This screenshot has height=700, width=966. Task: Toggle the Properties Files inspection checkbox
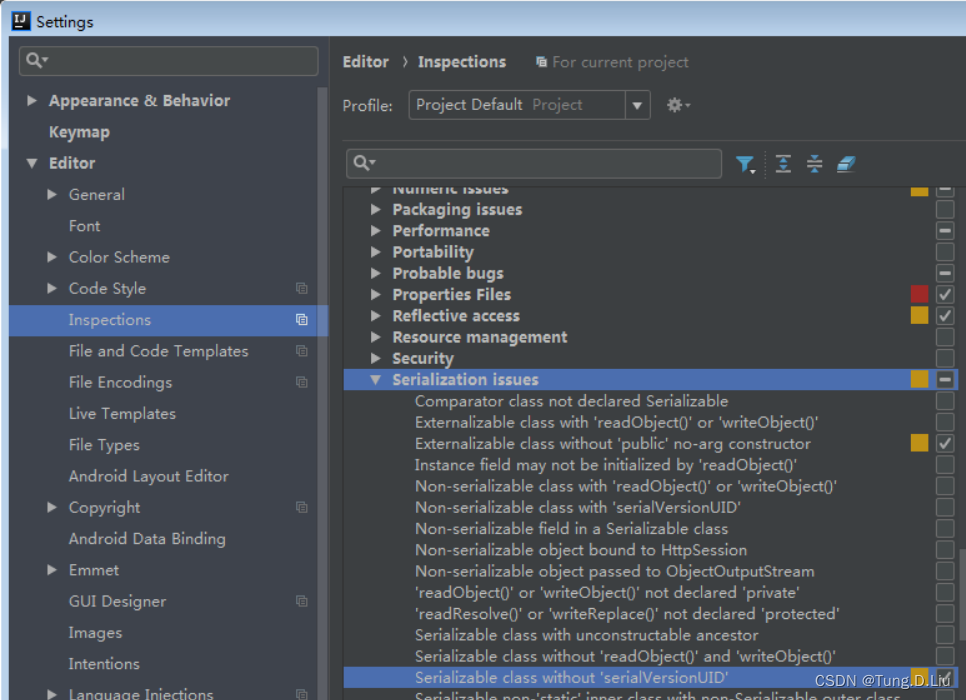coord(944,295)
